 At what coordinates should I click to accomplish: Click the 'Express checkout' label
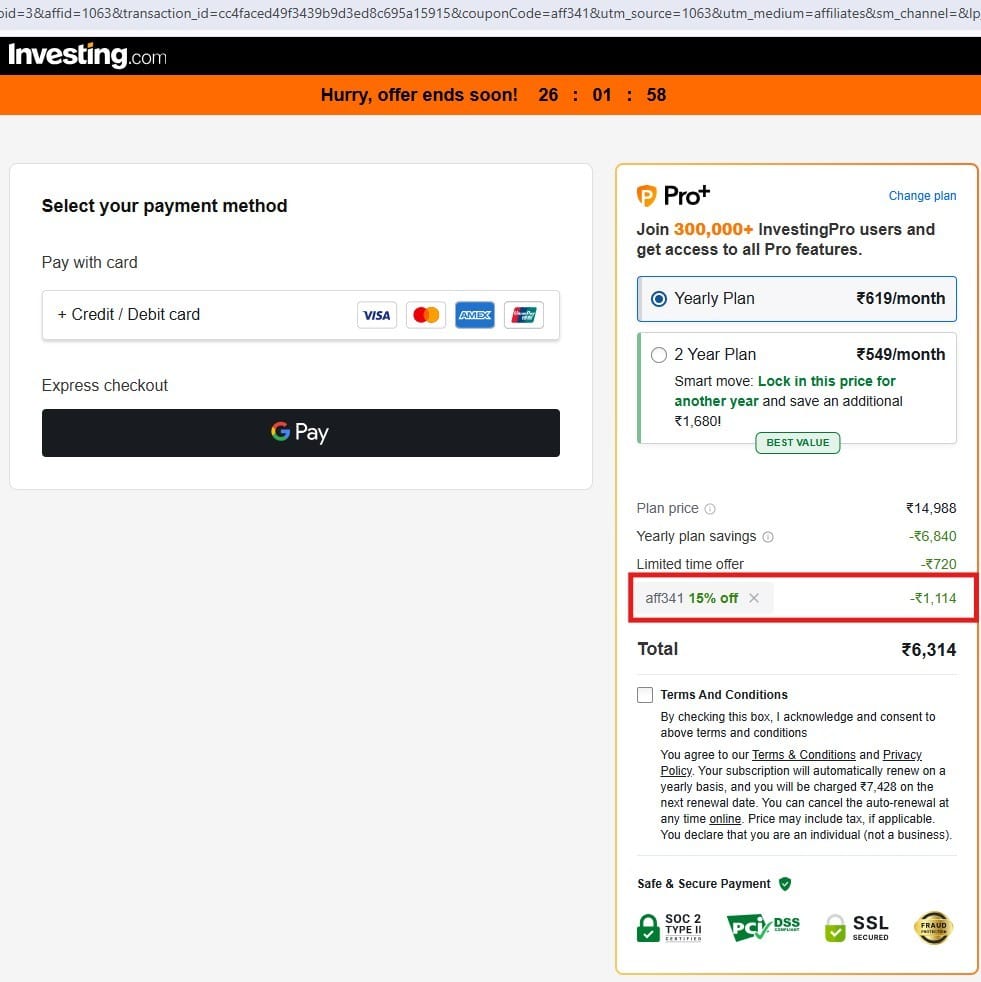coord(105,385)
